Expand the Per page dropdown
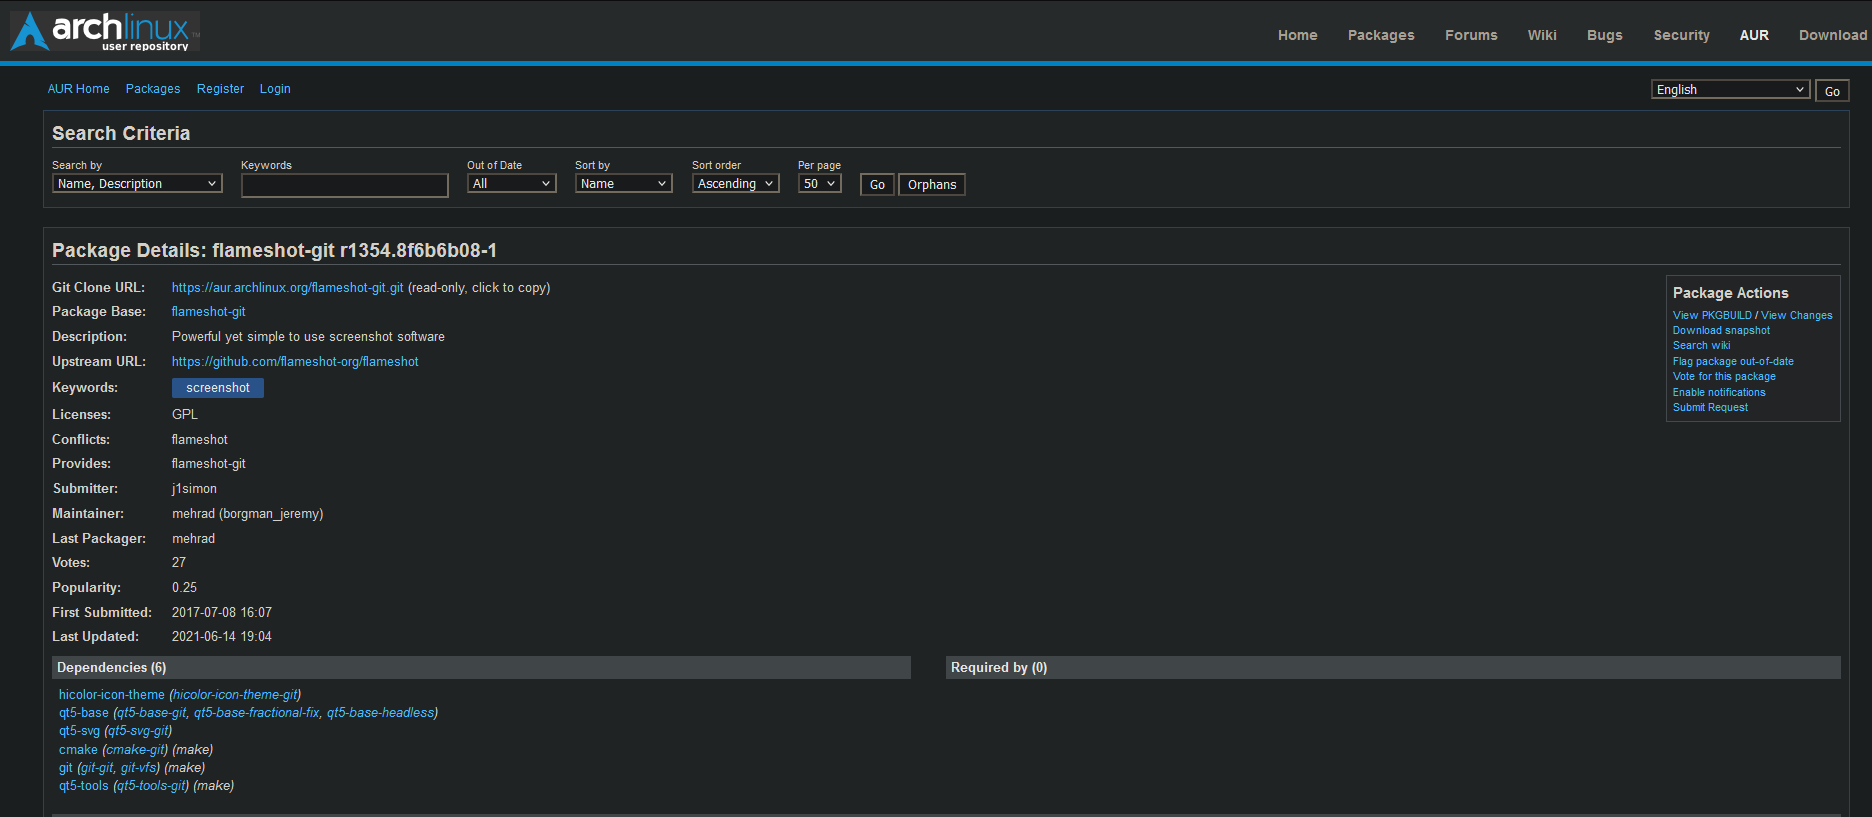The image size is (1872, 817). (820, 184)
